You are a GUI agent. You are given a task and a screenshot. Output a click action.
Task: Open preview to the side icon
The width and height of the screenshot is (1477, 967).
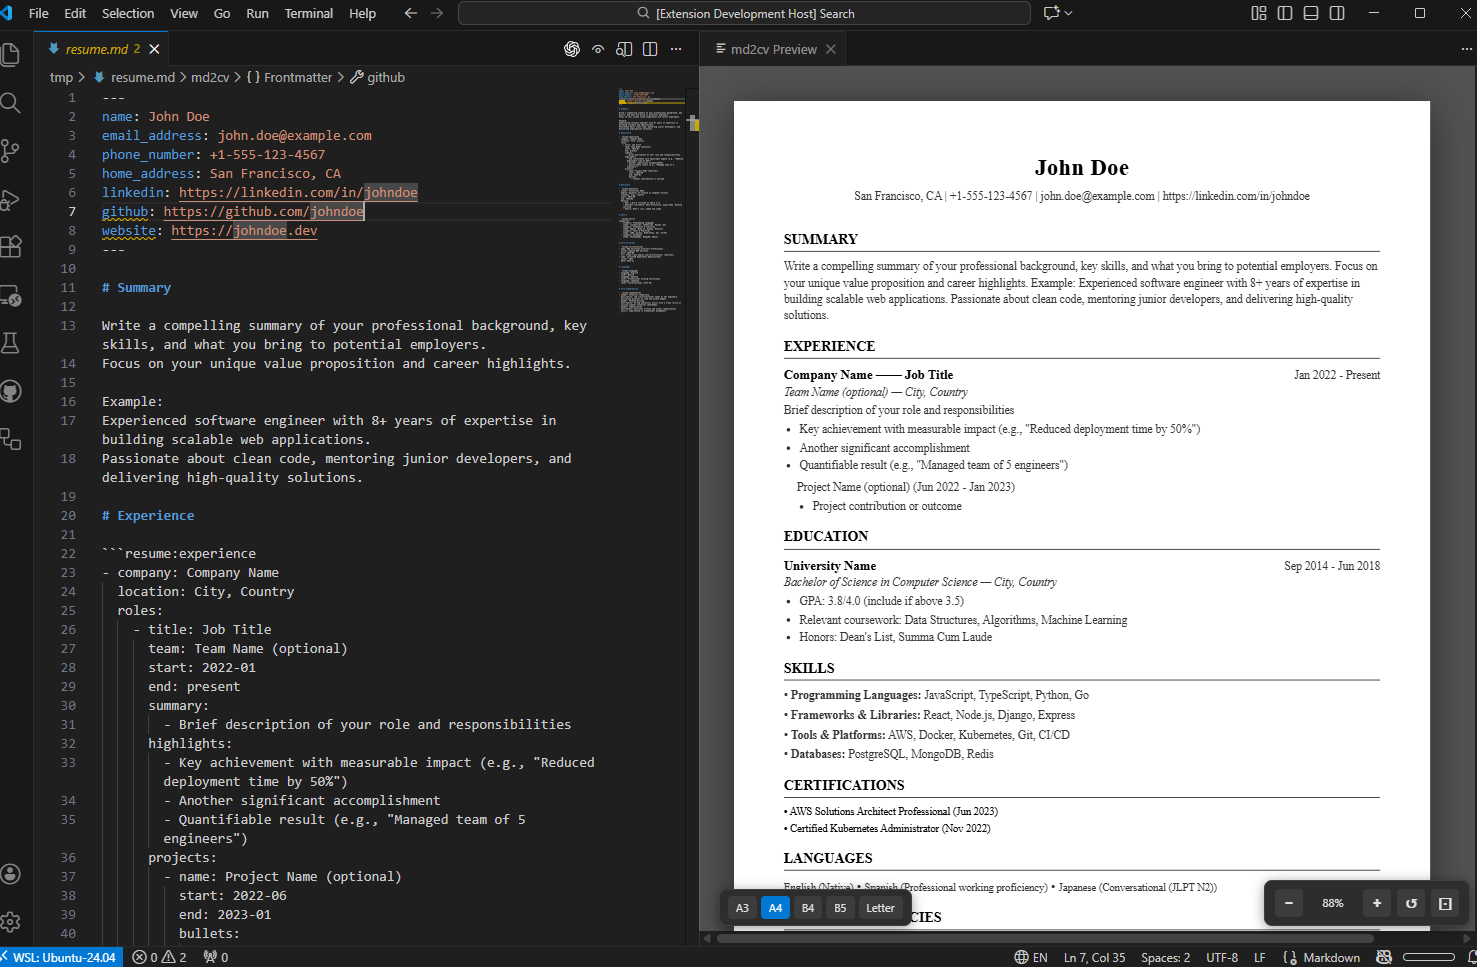(624, 49)
